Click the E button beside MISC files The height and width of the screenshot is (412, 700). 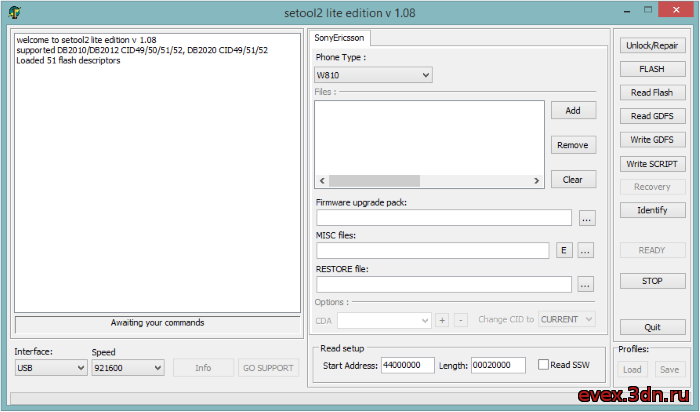pos(564,250)
